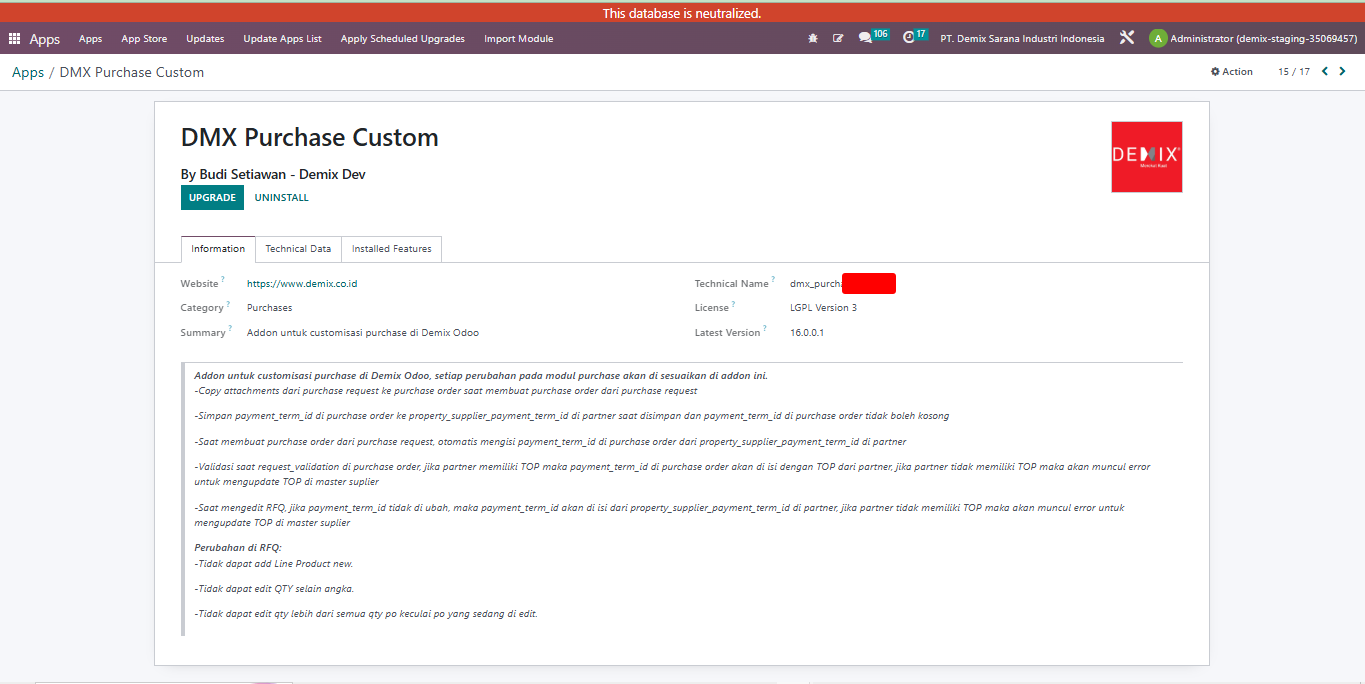Open conversations icon with 106 badge

point(873,37)
